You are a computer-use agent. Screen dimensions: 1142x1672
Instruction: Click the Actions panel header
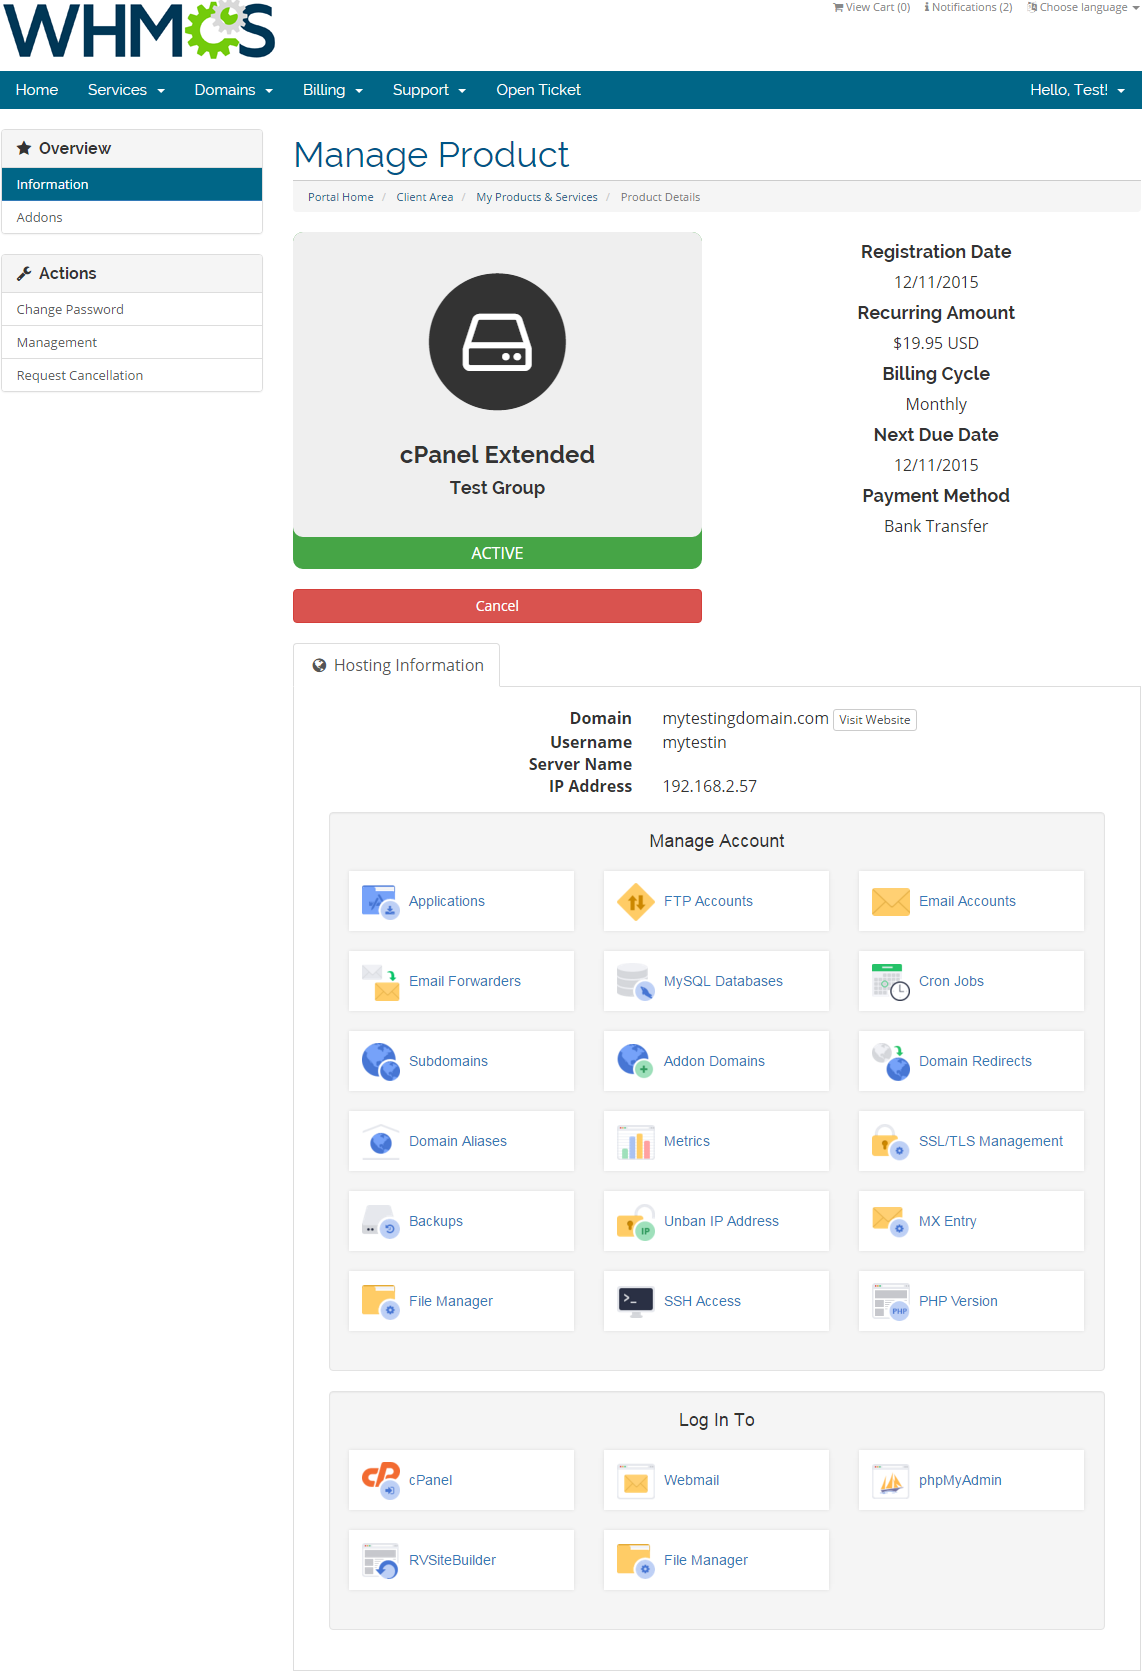point(132,273)
